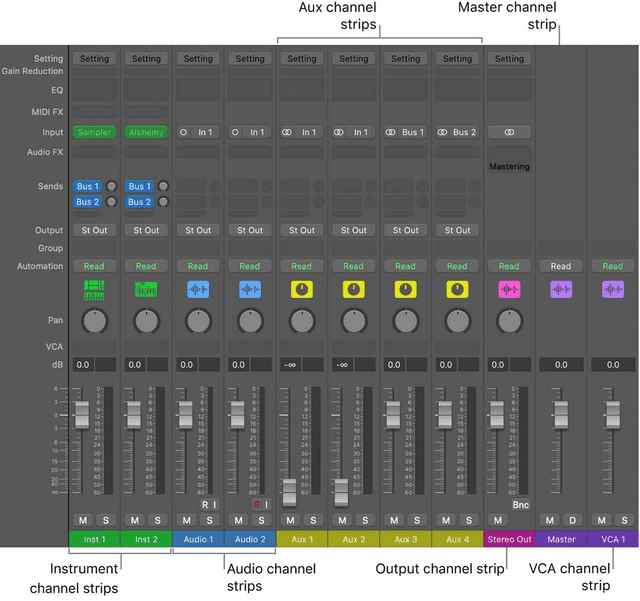Open Aux 3 Bus 1 input menu
The height and width of the screenshot is (601, 640).
coord(413,132)
